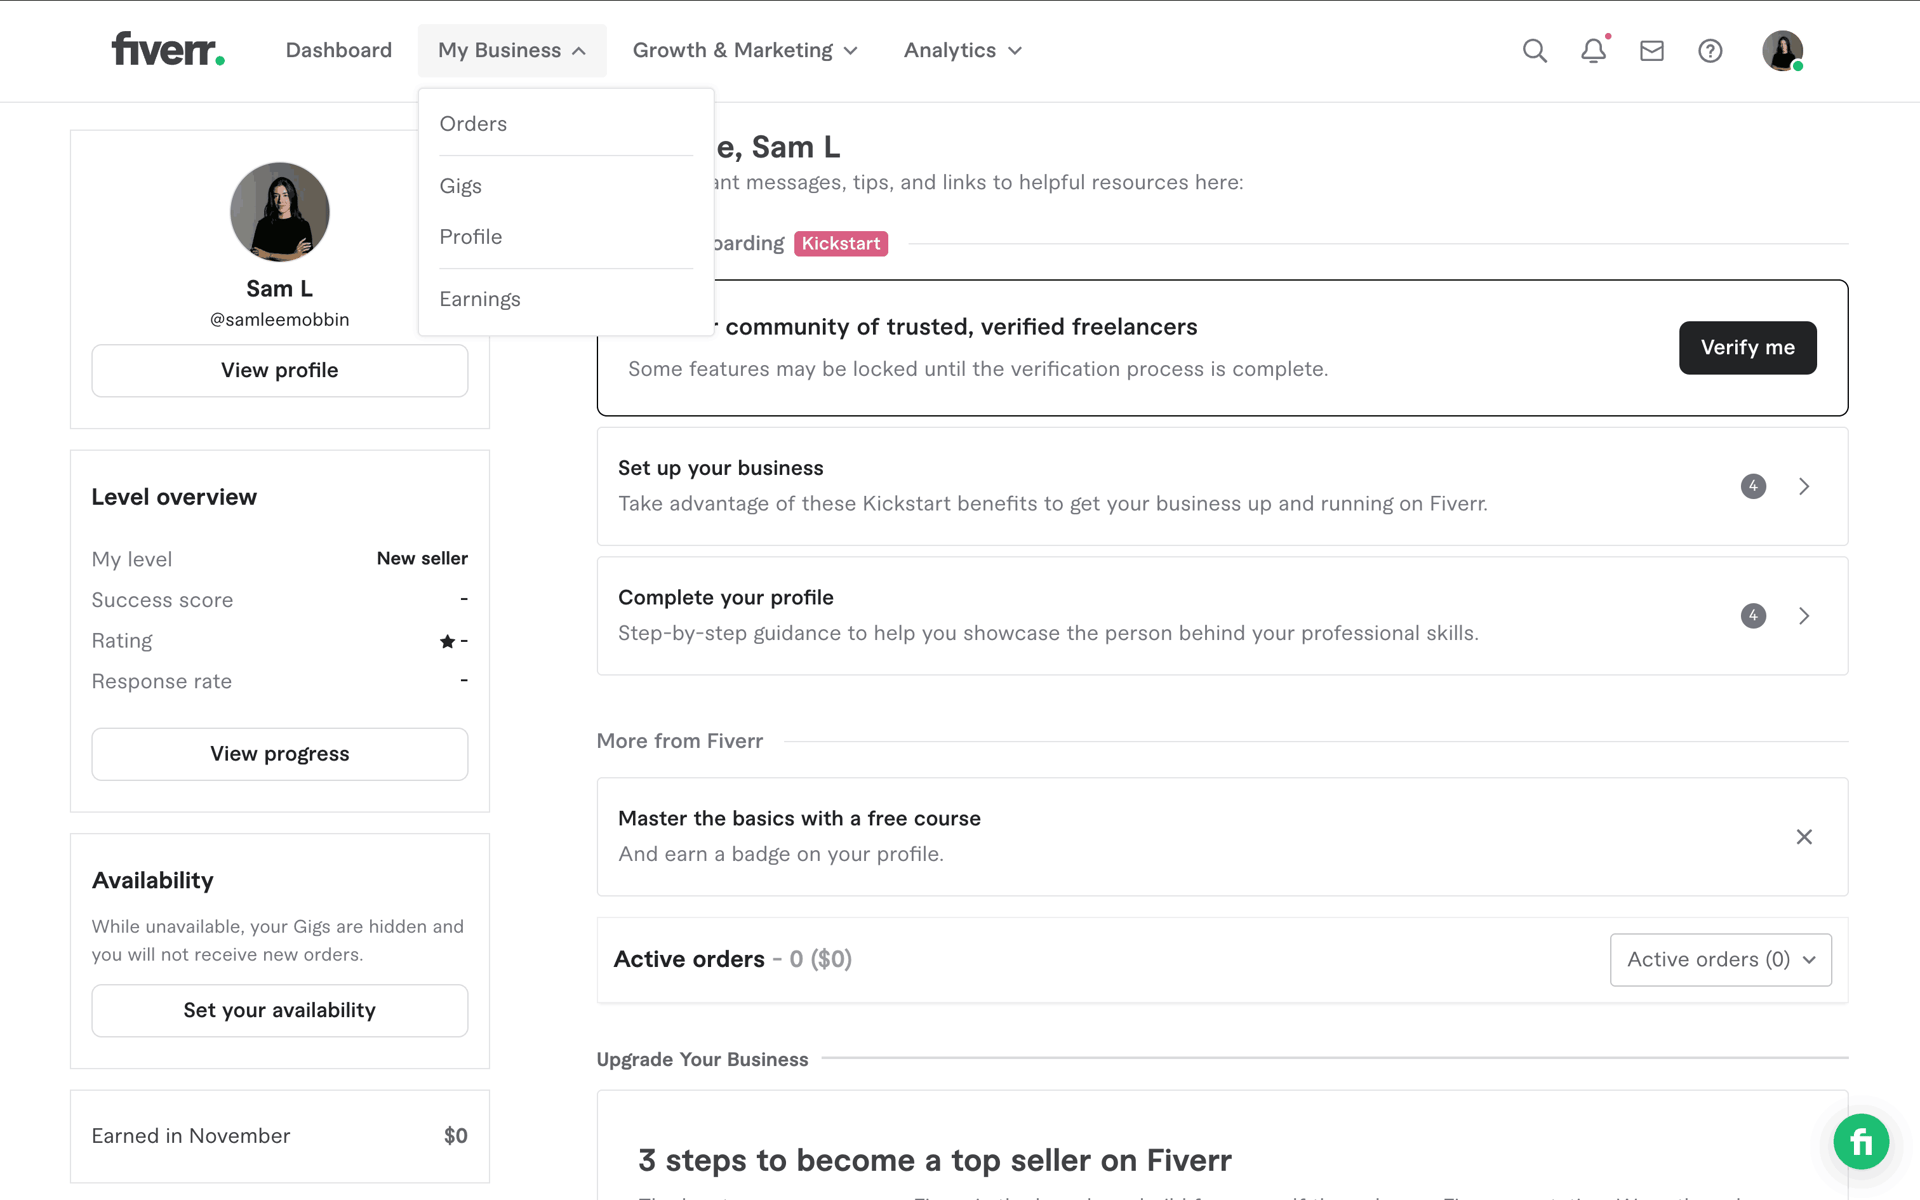Viewport: 1920px width, 1200px height.
Task: Click the Sam L name under the avatar
Action: pyautogui.click(x=279, y=289)
